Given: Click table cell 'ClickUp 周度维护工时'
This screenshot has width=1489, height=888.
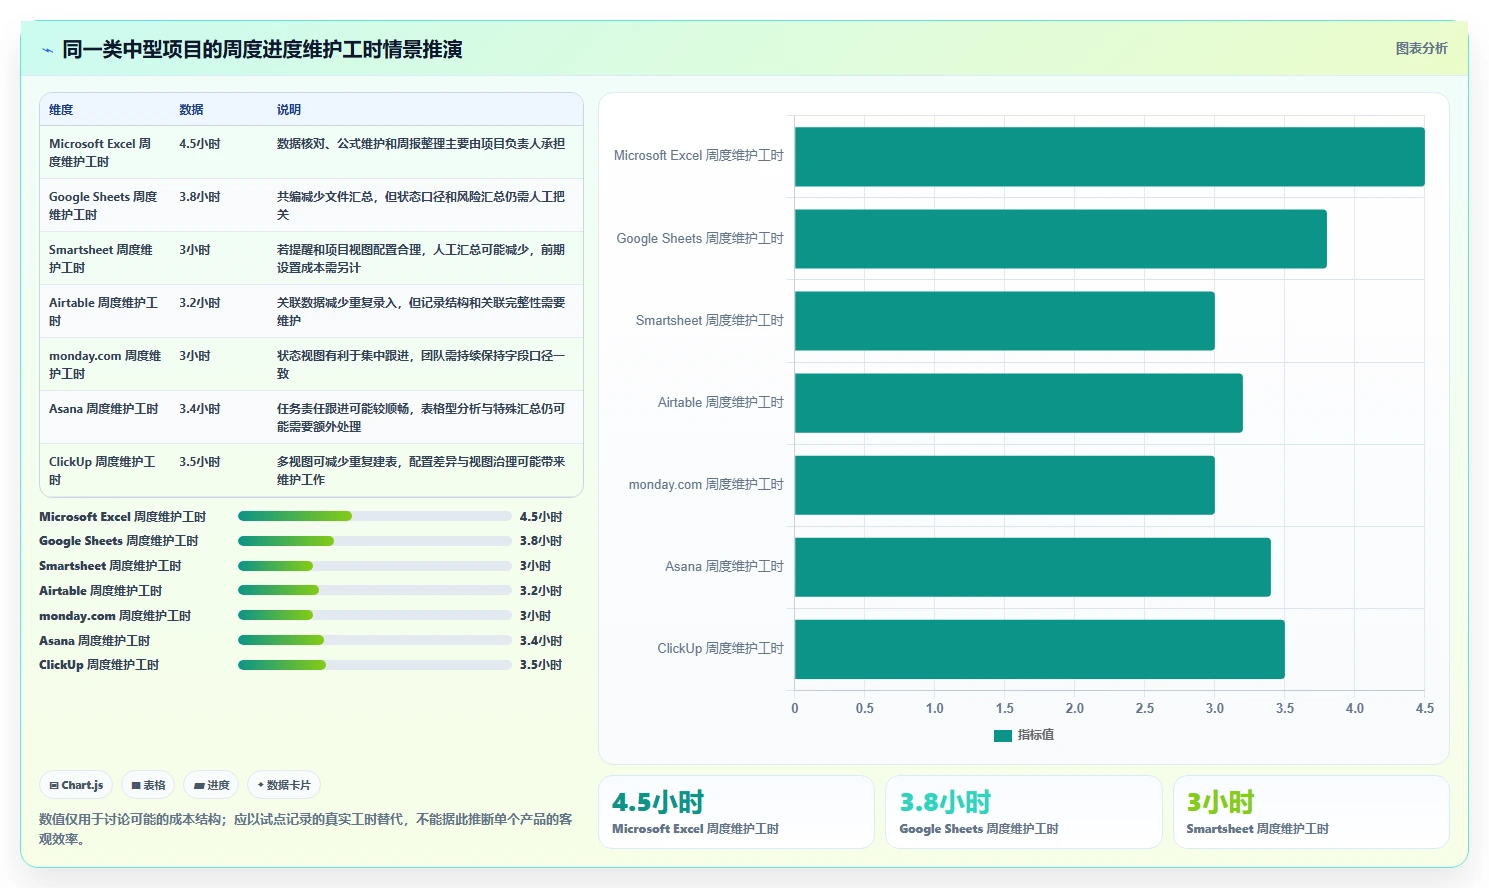Looking at the screenshot, I should (x=104, y=471).
